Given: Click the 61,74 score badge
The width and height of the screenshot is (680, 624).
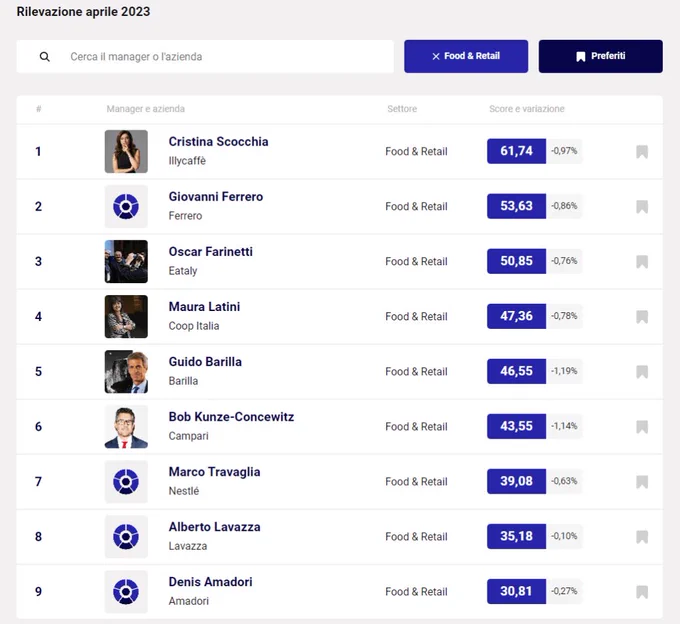Looking at the screenshot, I should pos(516,151).
